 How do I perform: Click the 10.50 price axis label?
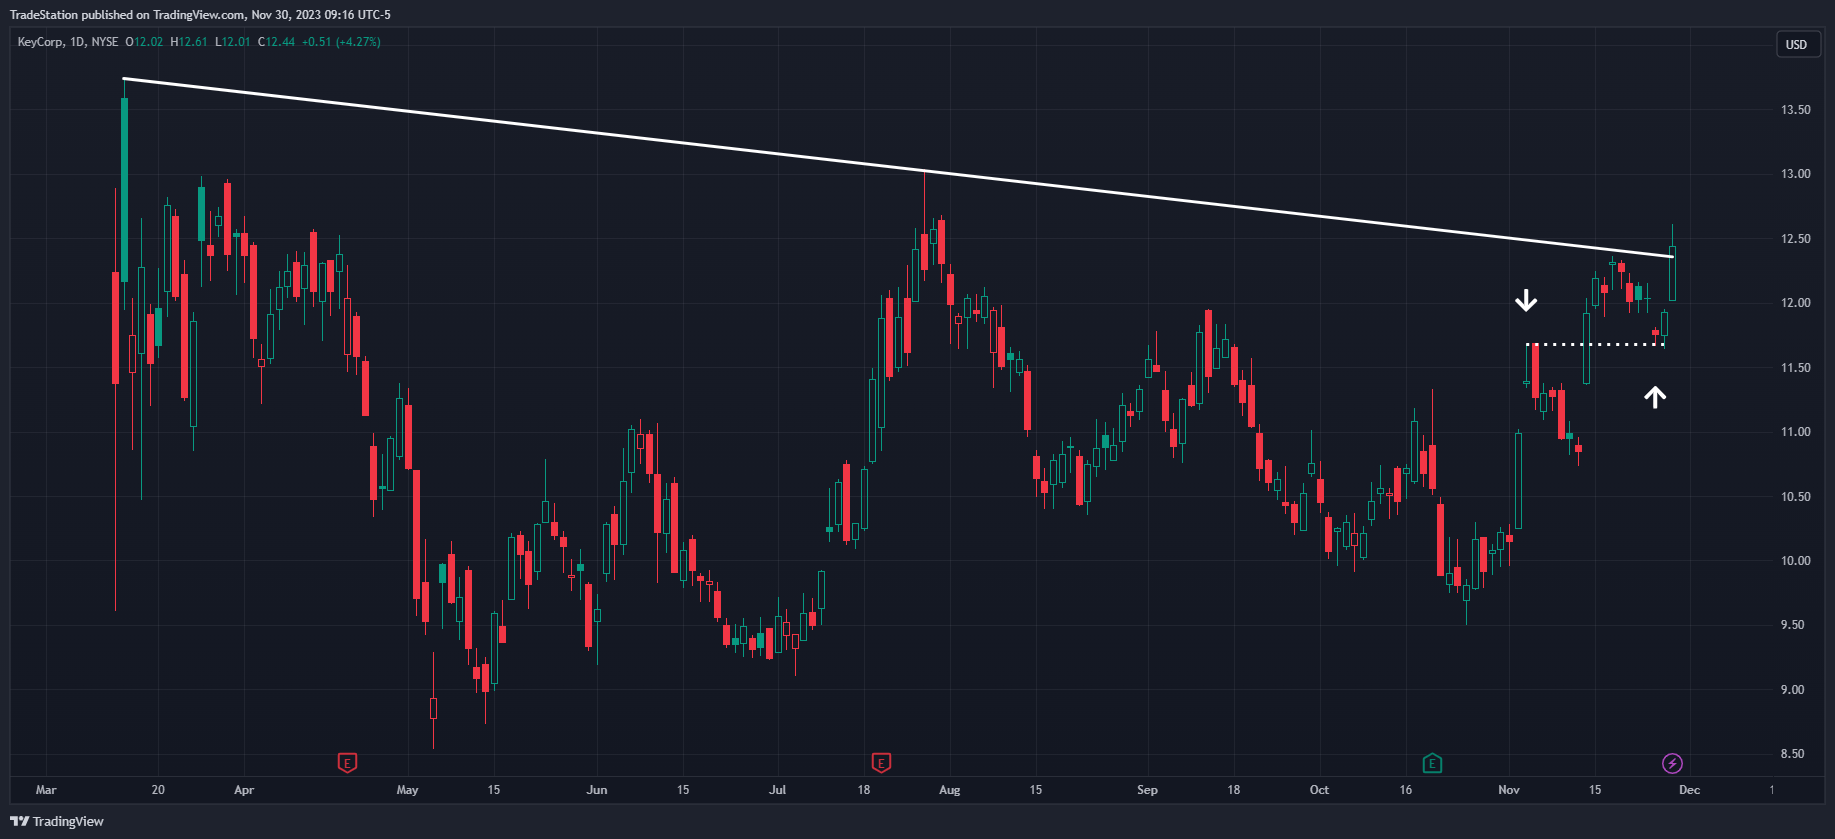(1795, 497)
